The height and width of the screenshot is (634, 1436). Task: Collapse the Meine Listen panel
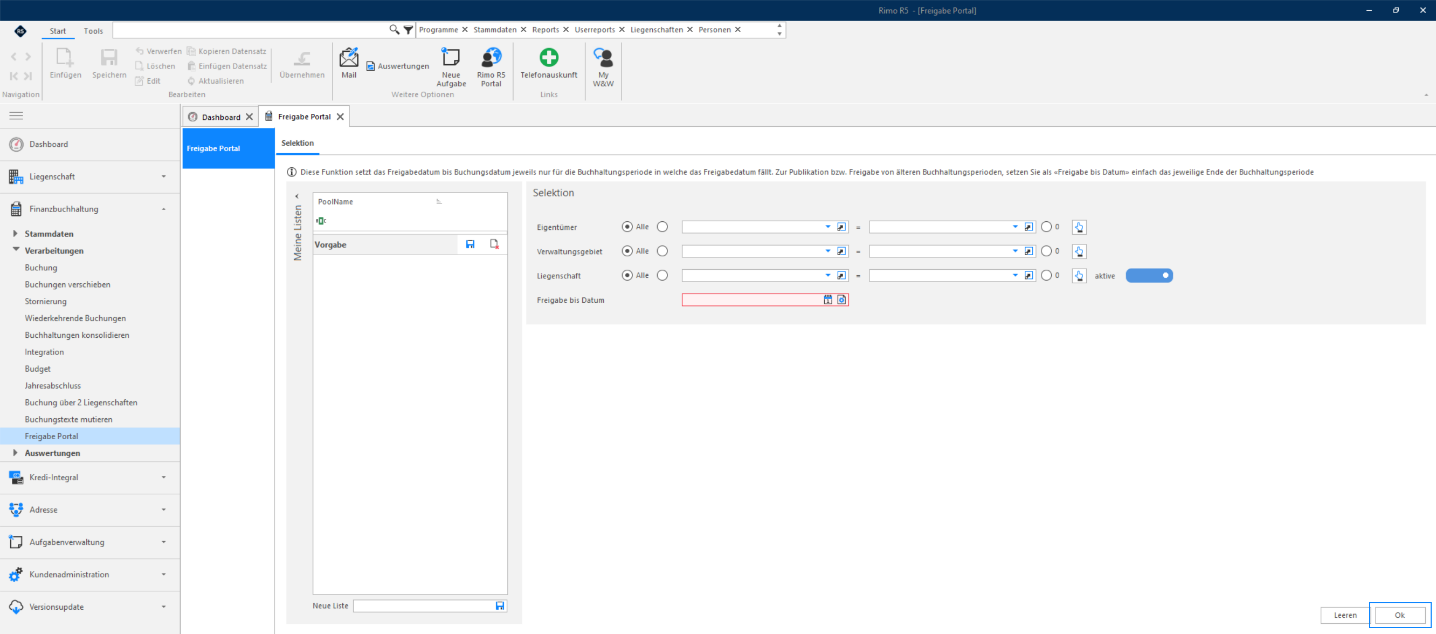(296, 195)
